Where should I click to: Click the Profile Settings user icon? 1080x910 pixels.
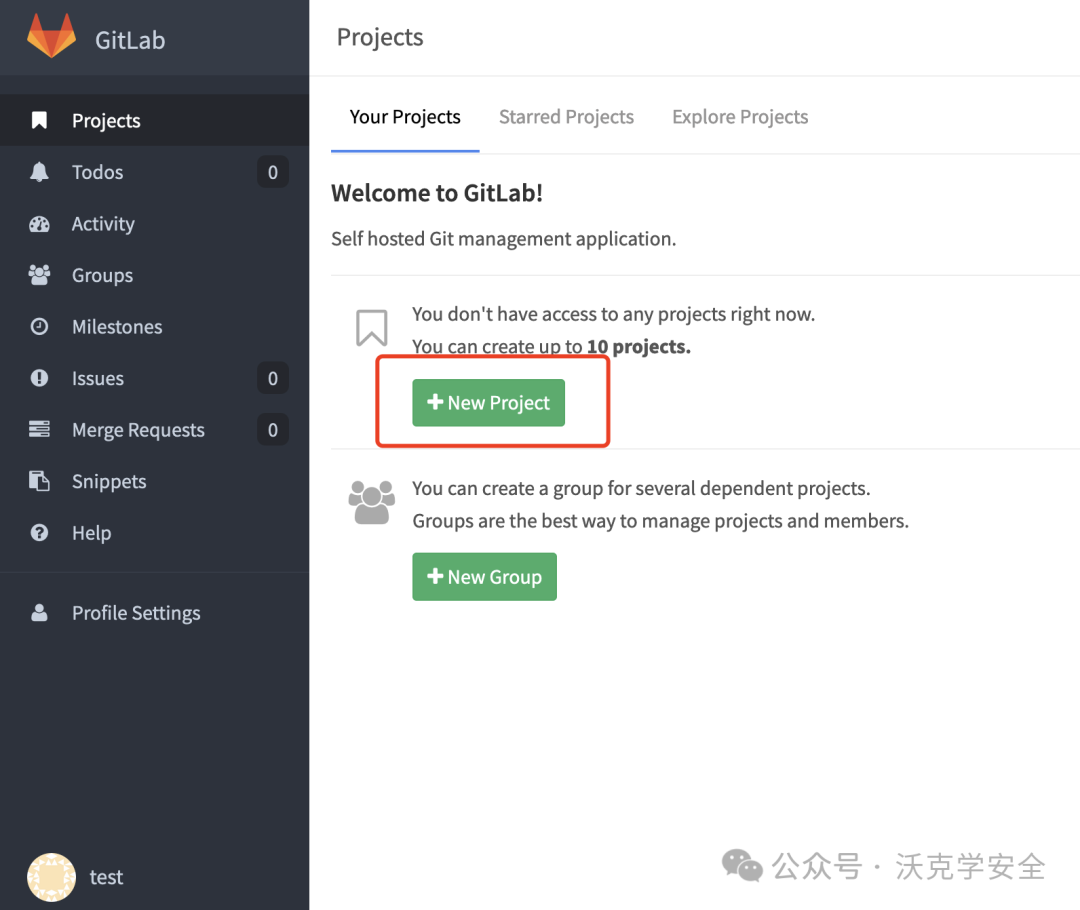click(x=39, y=612)
